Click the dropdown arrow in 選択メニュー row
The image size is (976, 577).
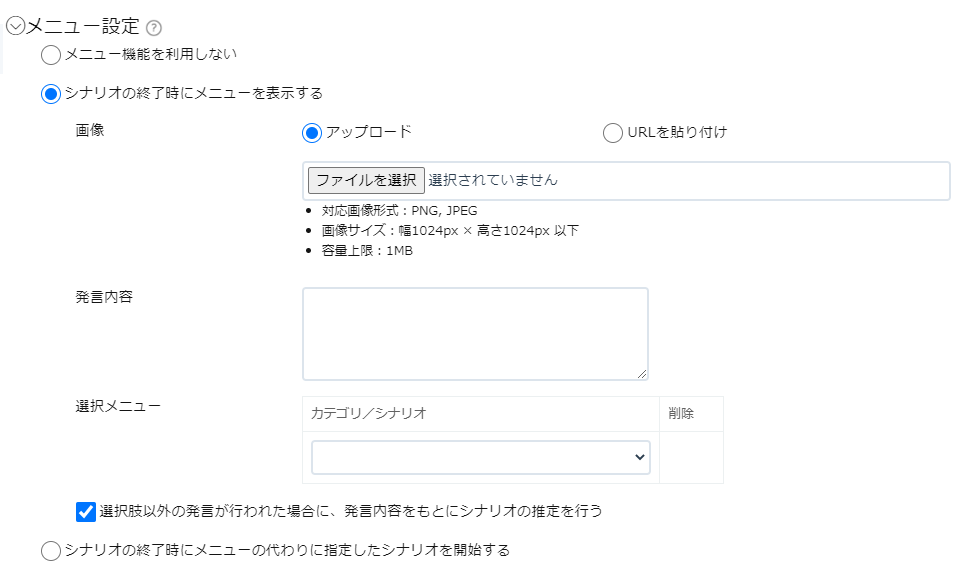[639, 457]
